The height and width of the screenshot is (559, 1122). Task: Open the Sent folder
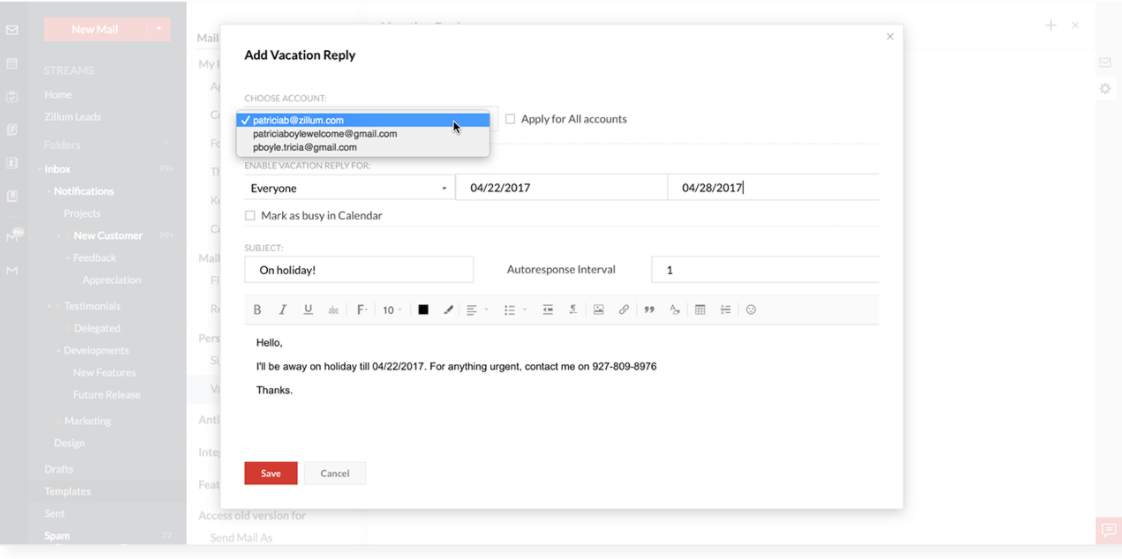pos(54,514)
